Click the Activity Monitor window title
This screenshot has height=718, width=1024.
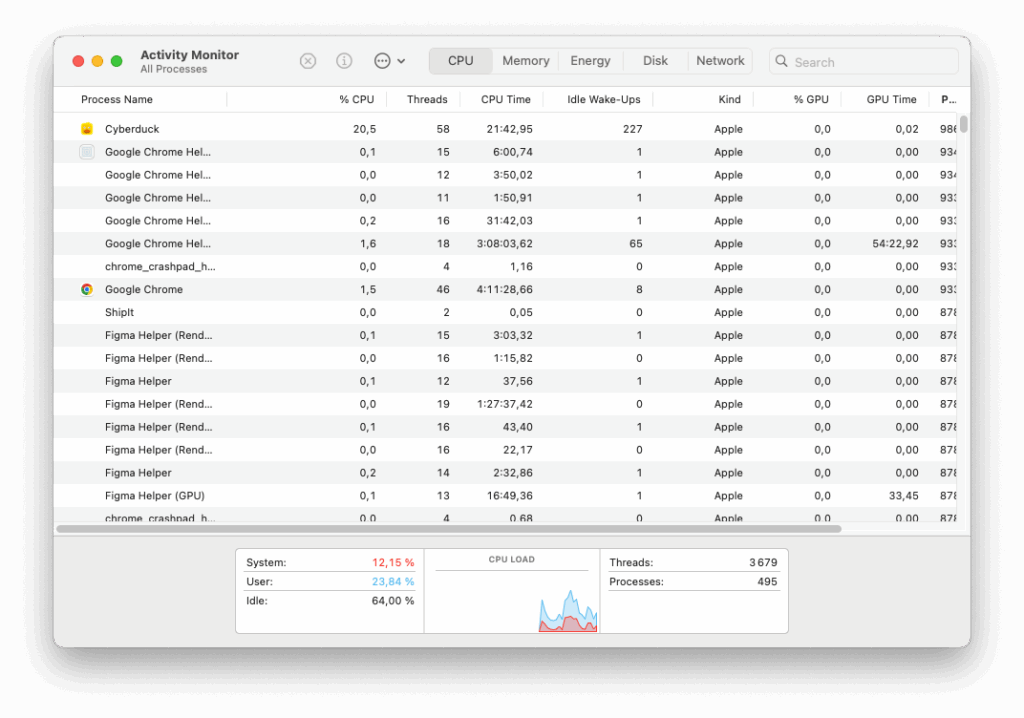tap(189, 55)
